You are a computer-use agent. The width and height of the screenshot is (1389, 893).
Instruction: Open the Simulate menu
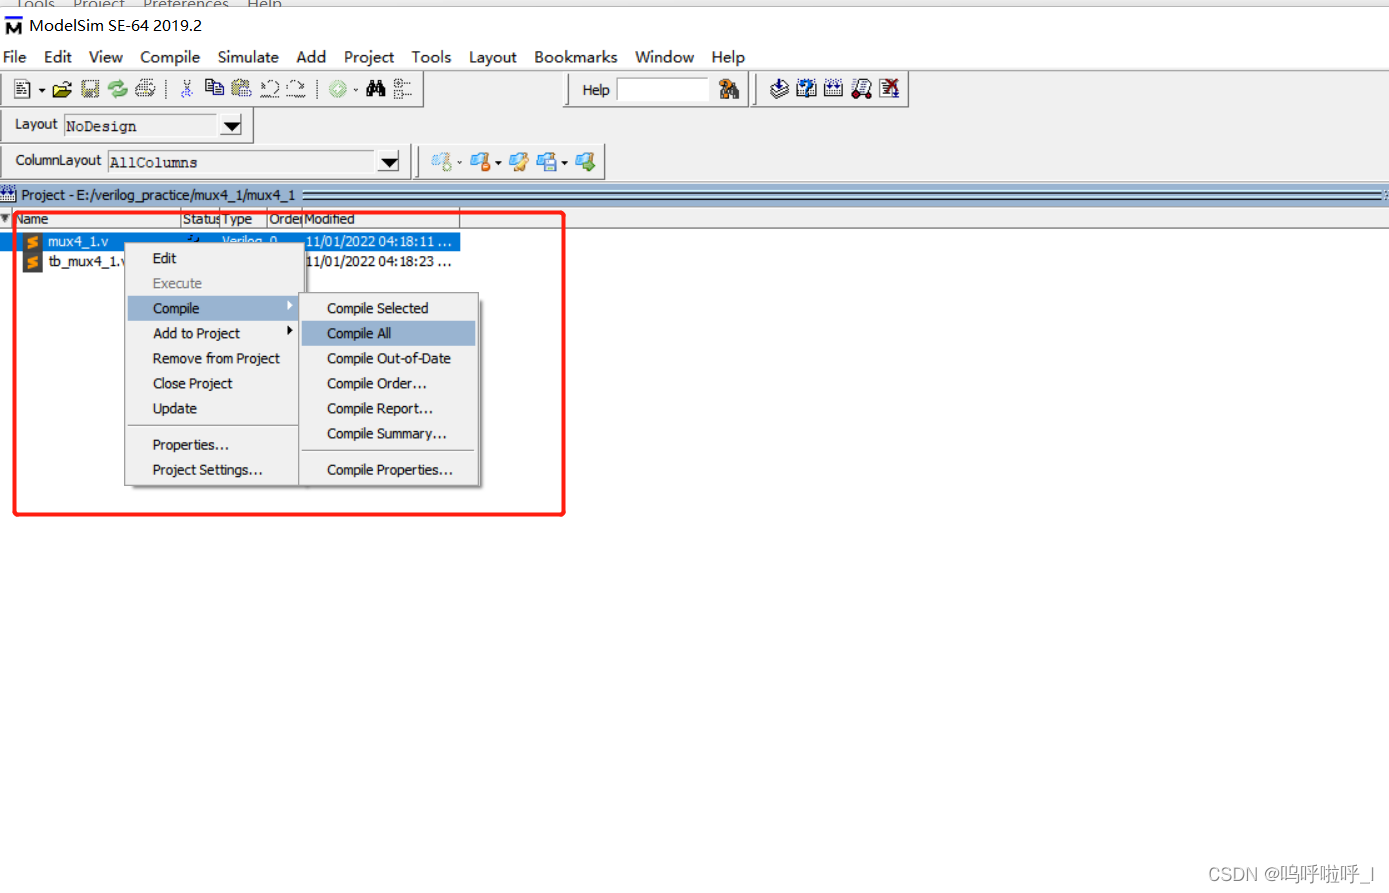(248, 57)
